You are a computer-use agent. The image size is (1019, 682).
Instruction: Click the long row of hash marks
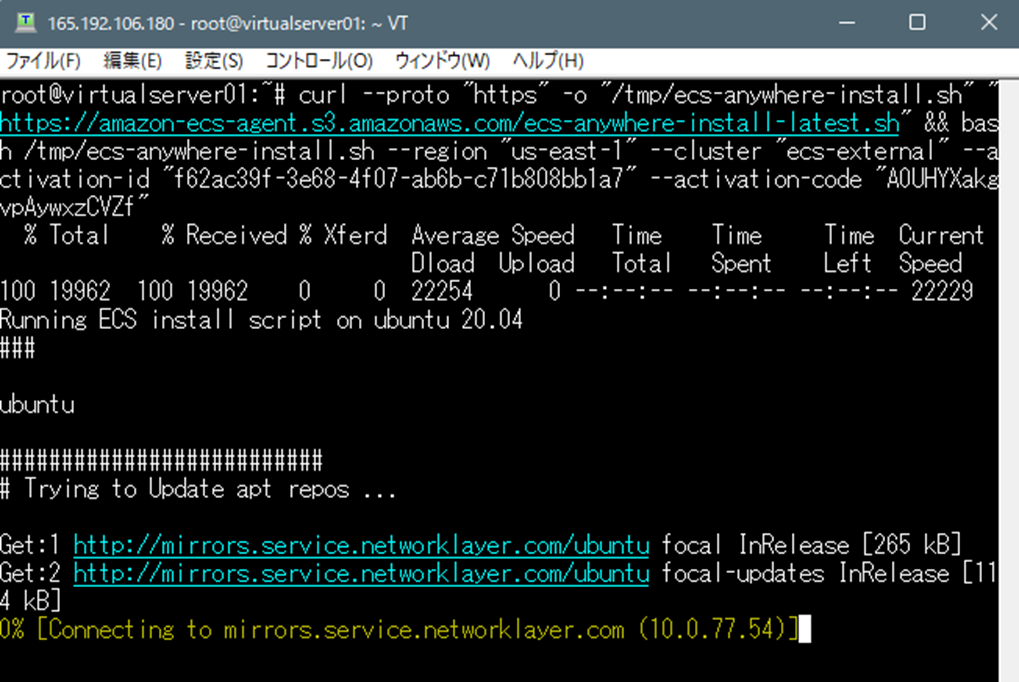pyautogui.click(x=161, y=460)
